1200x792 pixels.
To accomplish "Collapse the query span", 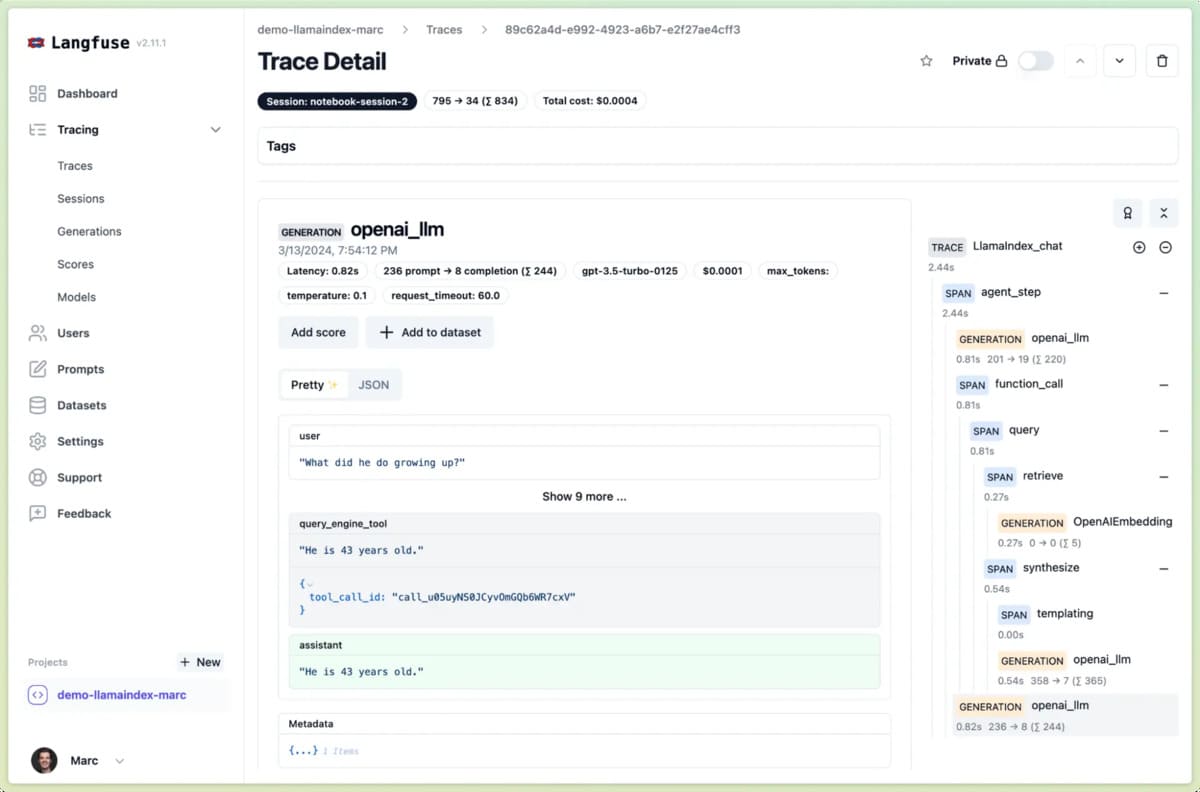I will [x=1164, y=431].
